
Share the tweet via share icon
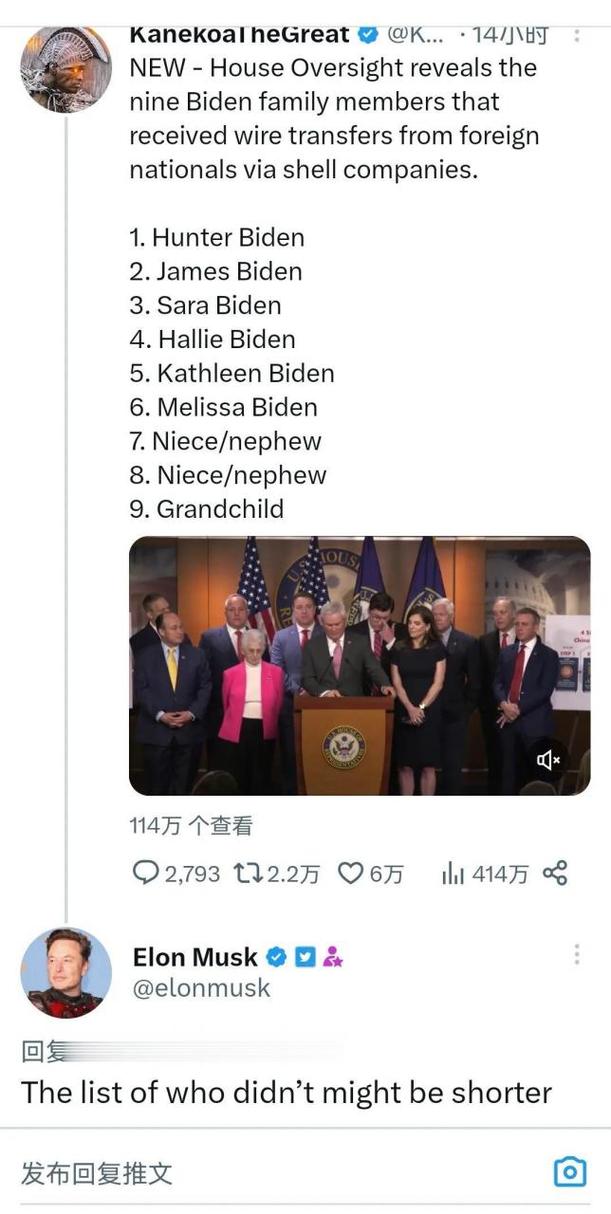[x=555, y=873]
